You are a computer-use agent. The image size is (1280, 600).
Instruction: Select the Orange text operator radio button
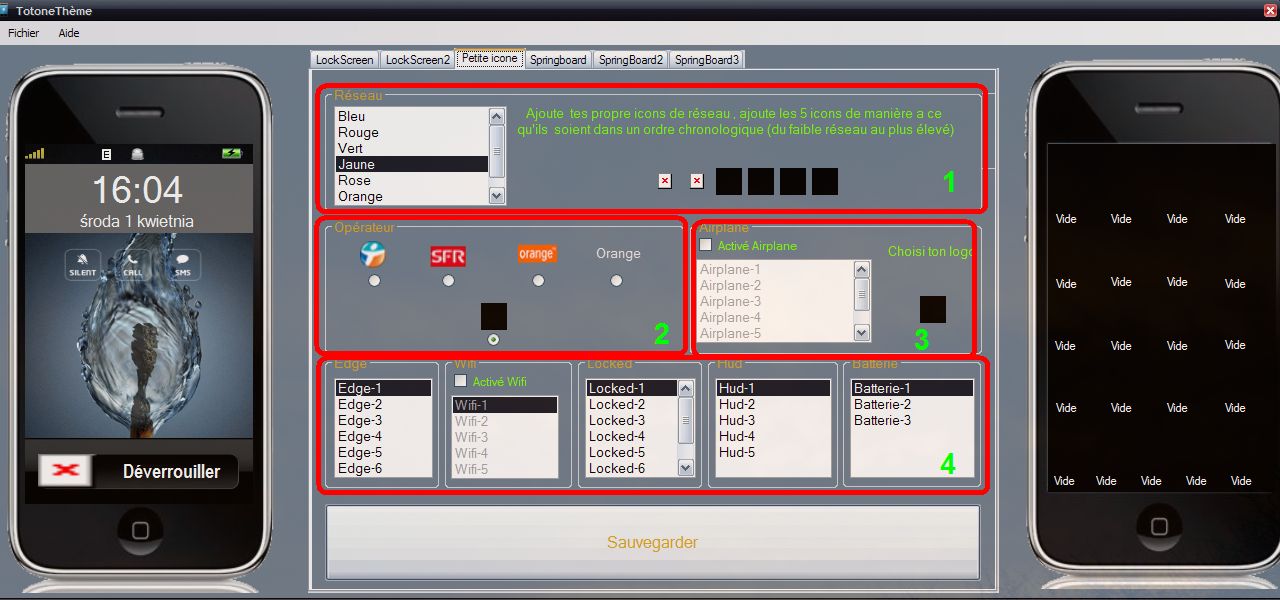617,281
